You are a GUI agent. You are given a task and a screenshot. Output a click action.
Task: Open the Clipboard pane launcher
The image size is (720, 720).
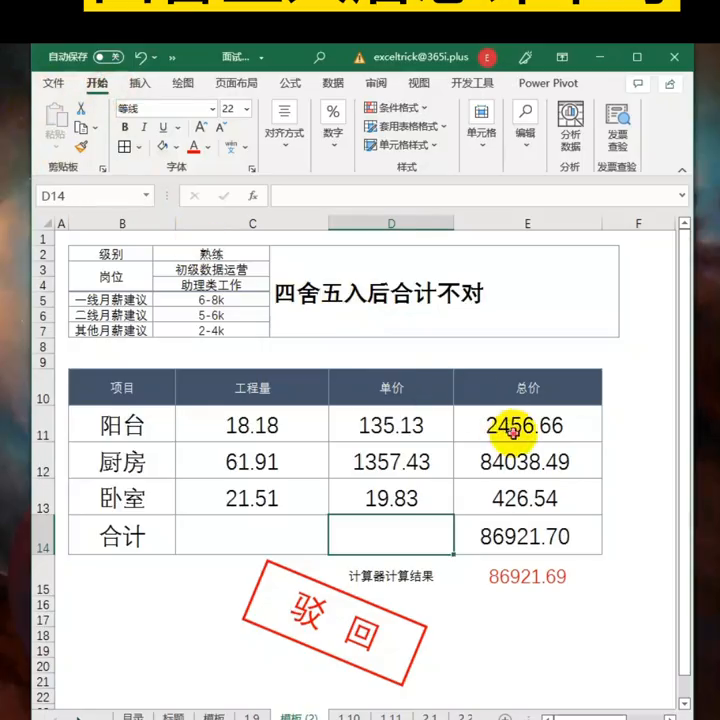tap(102, 169)
